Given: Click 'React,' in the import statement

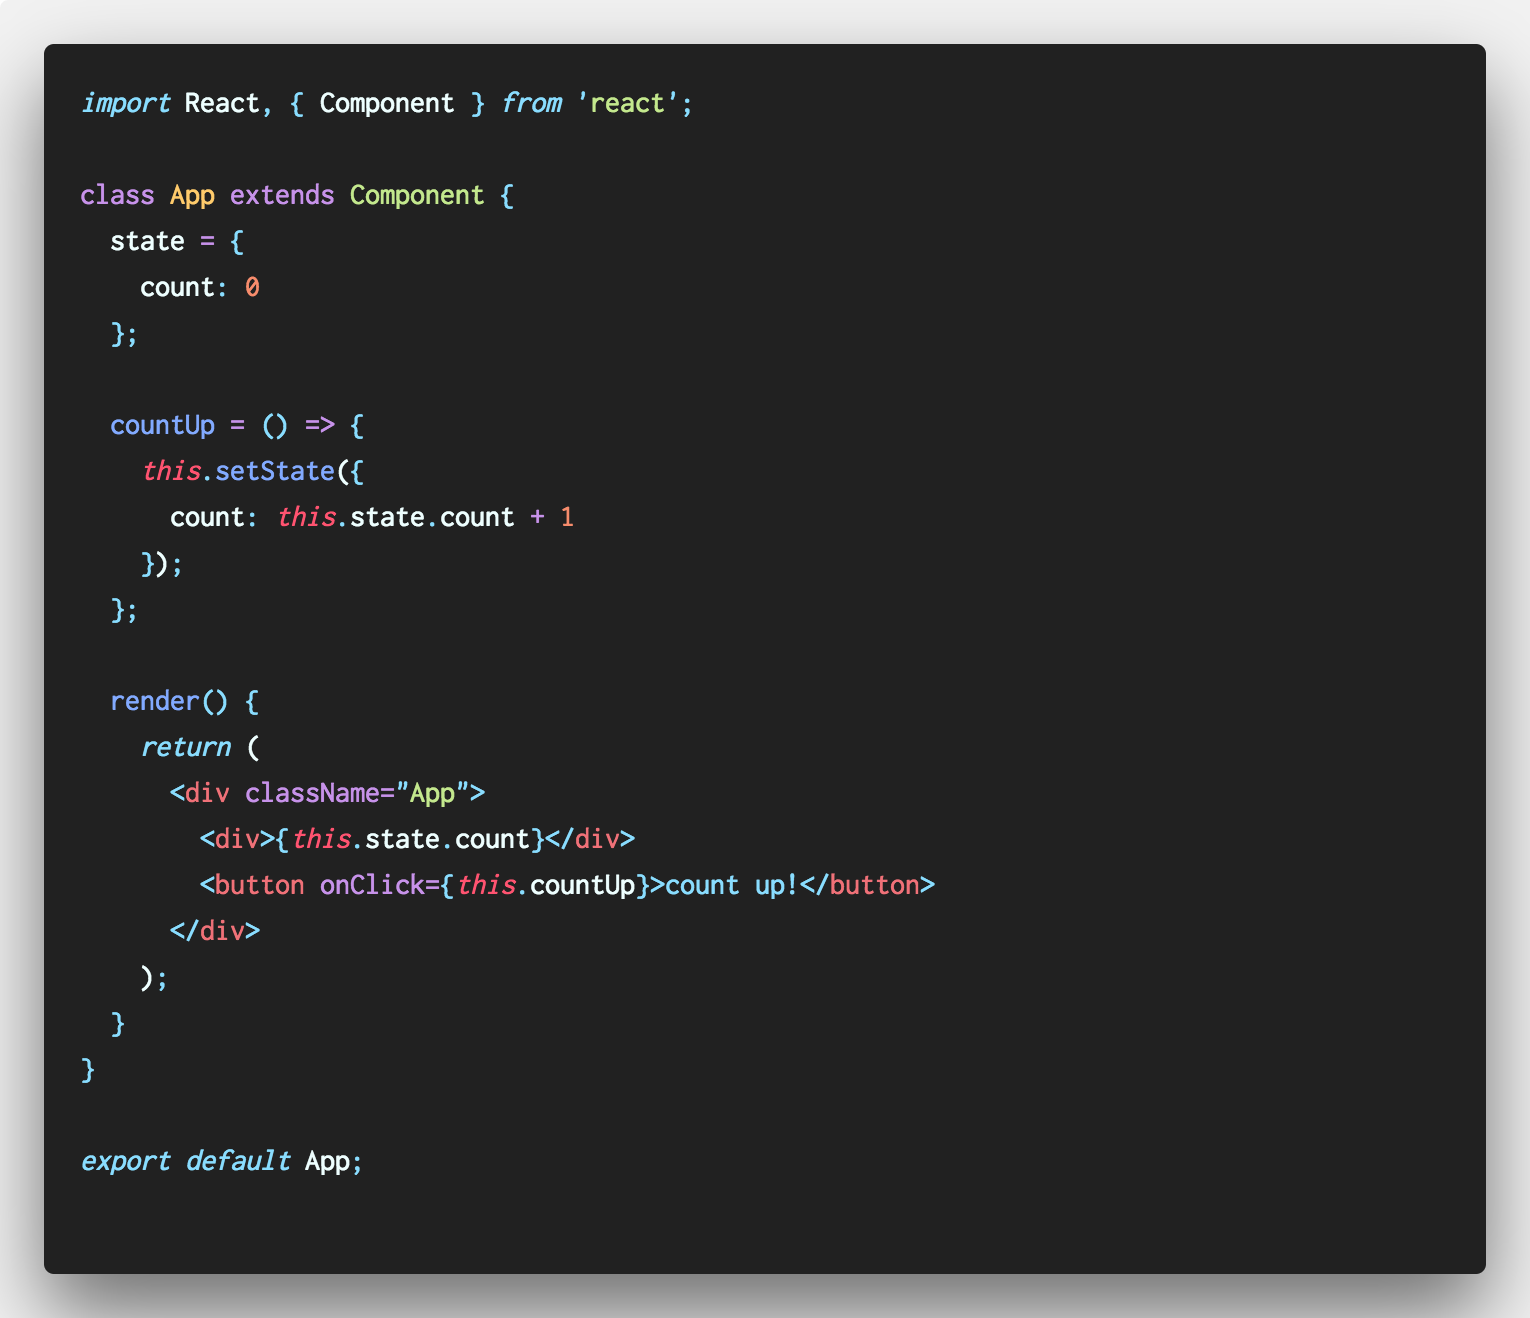Looking at the screenshot, I should click(228, 103).
